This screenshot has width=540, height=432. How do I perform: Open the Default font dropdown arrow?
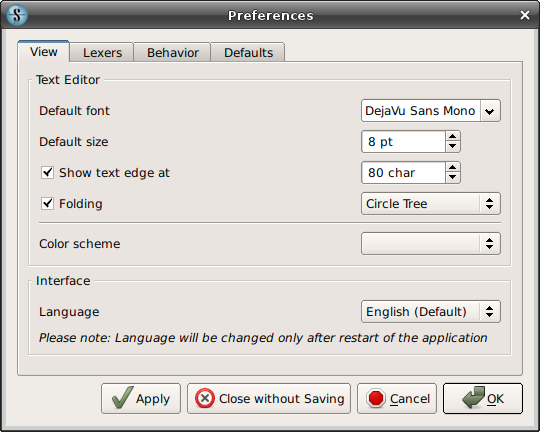(x=490, y=111)
